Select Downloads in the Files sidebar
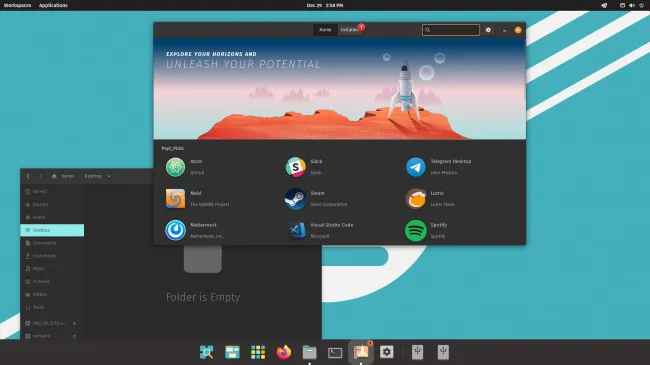 [x=52, y=256]
